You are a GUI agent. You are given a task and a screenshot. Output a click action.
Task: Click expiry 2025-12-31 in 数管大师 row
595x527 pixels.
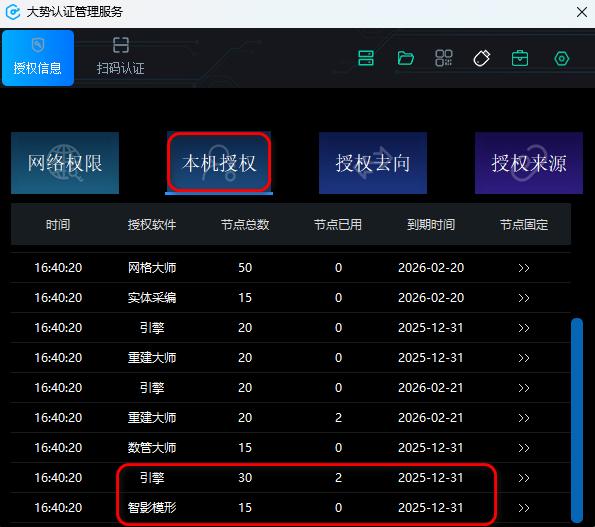pyautogui.click(x=431, y=448)
